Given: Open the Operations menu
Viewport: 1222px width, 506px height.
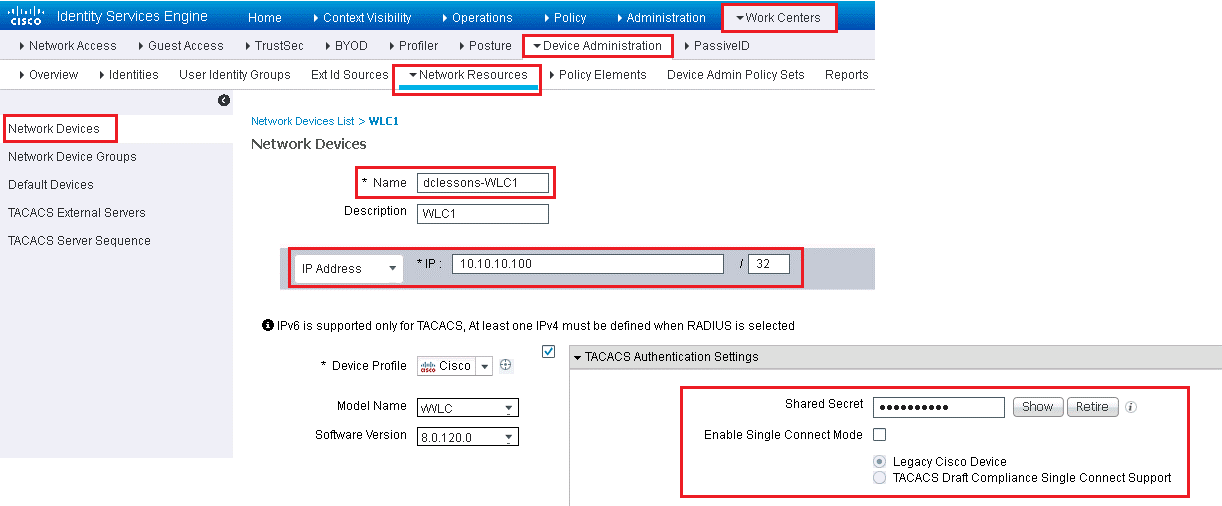Looking at the screenshot, I should [476, 18].
